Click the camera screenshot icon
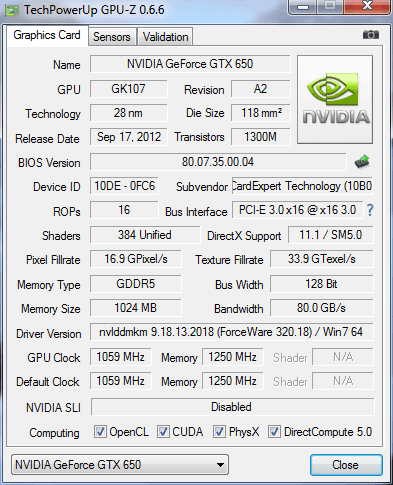 [371, 34]
